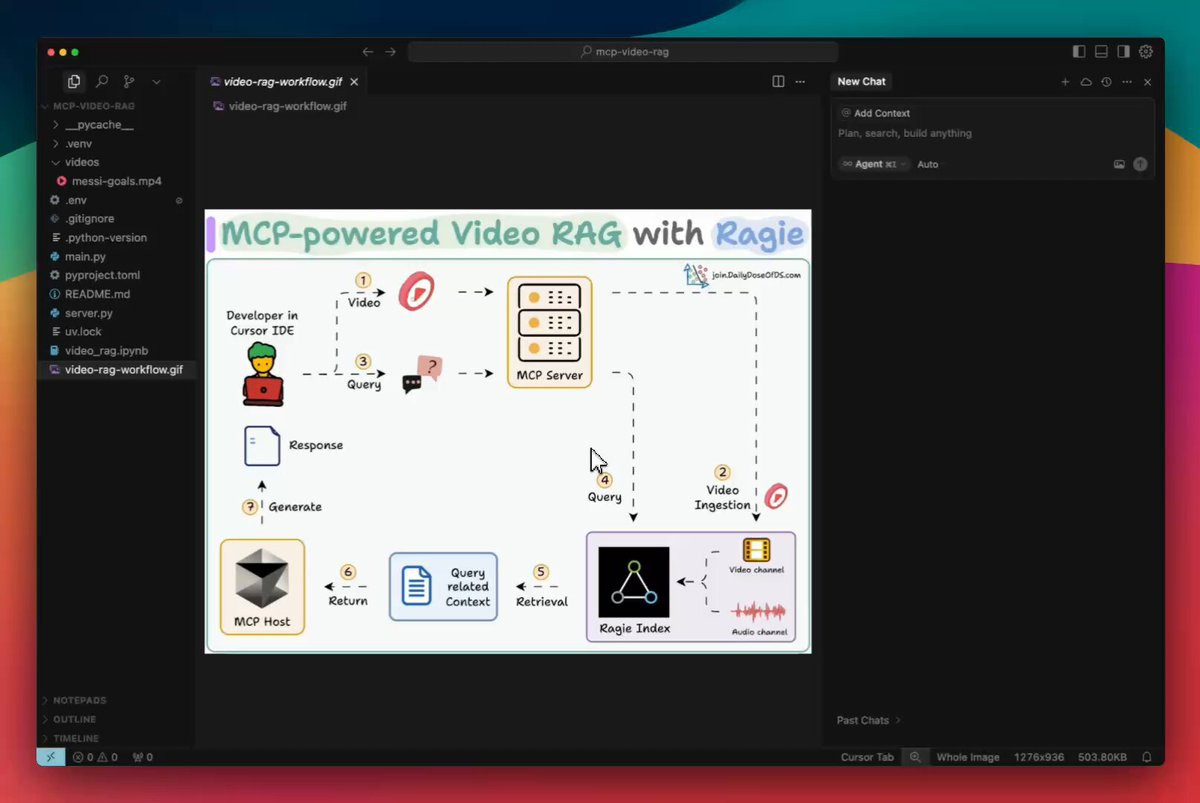Select the New Chat tab
1200x803 pixels.
861,82
